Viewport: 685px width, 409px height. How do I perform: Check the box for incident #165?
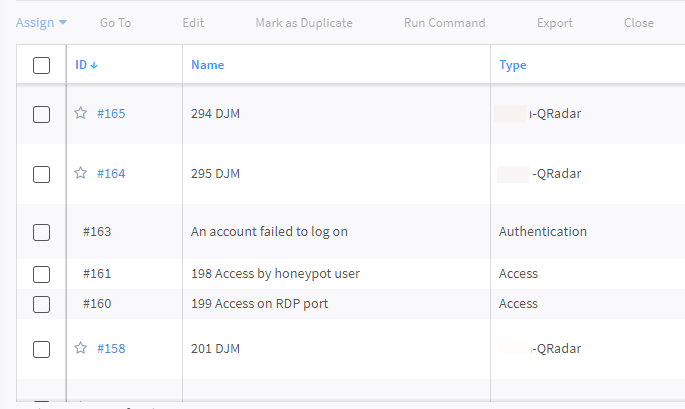41,114
